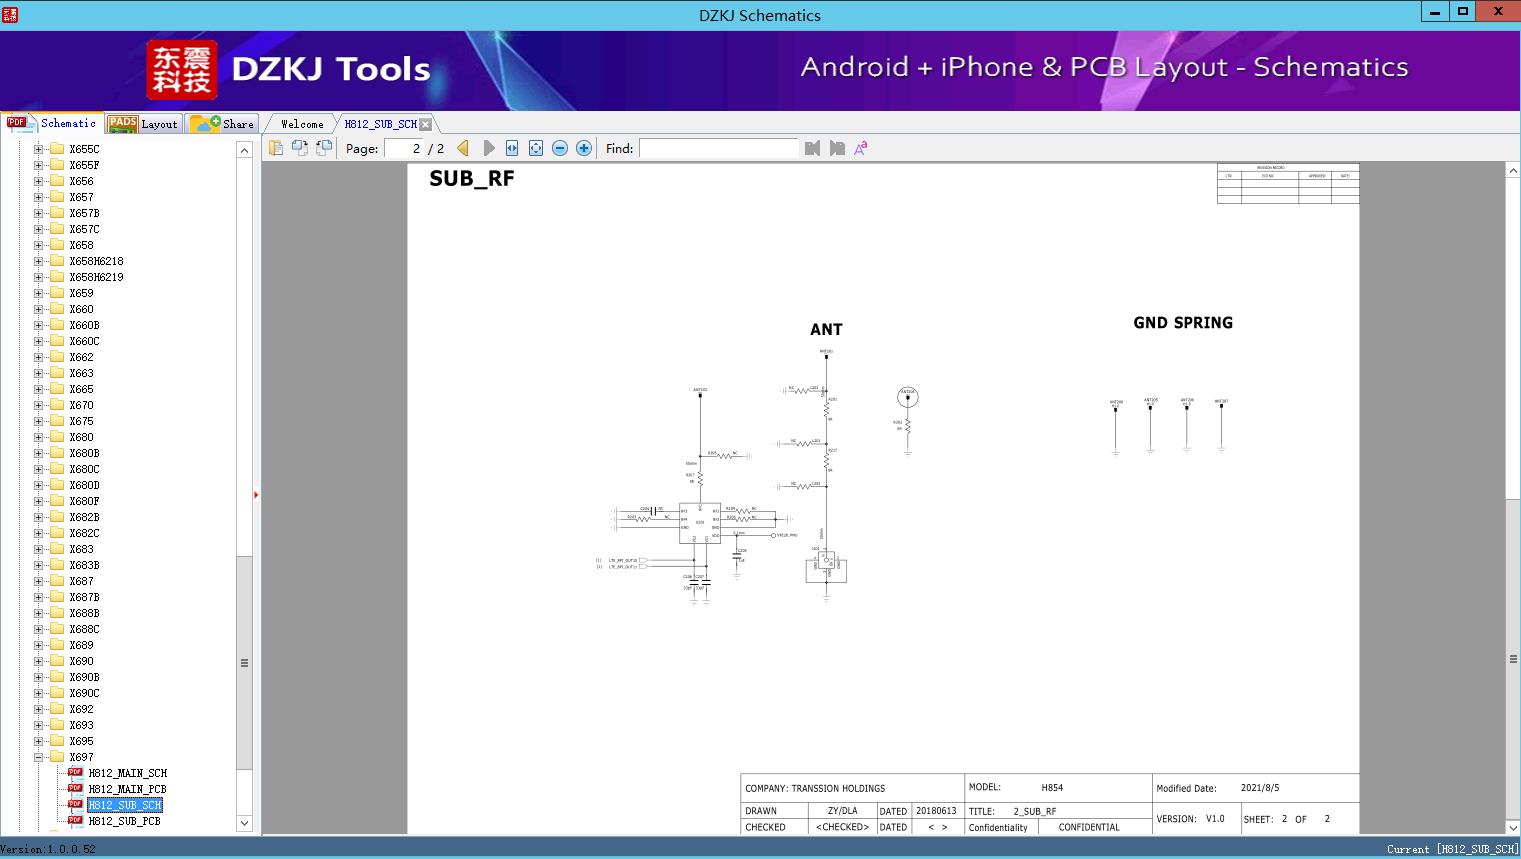
Task: Switch to the Layout tab
Action: 143,124
